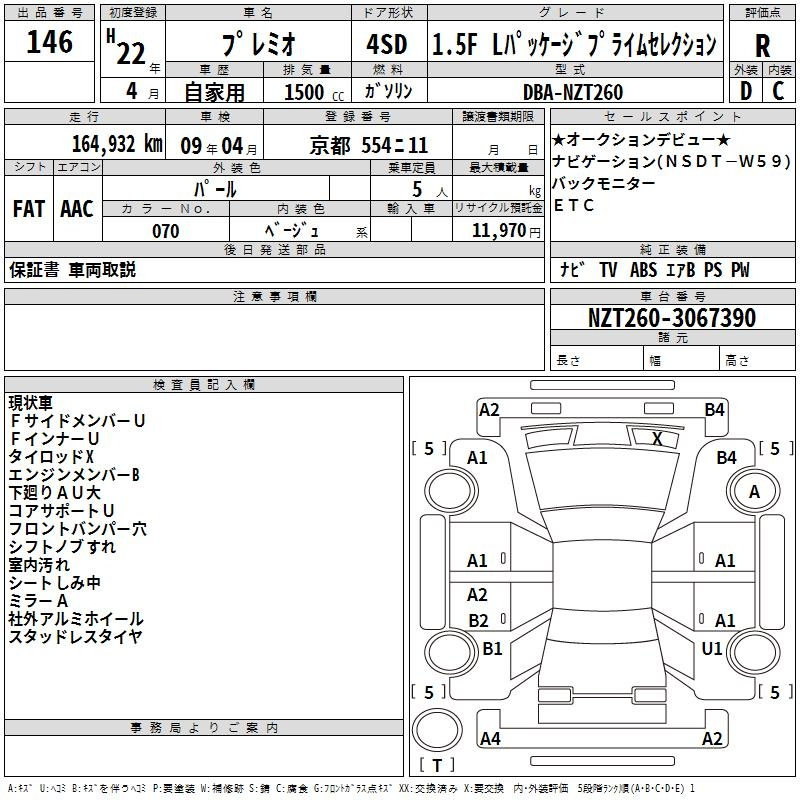Image resolution: width=800 pixels, height=800 pixels.
Task: Click the 検査員記入欄 section header
Action: pos(204,385)
